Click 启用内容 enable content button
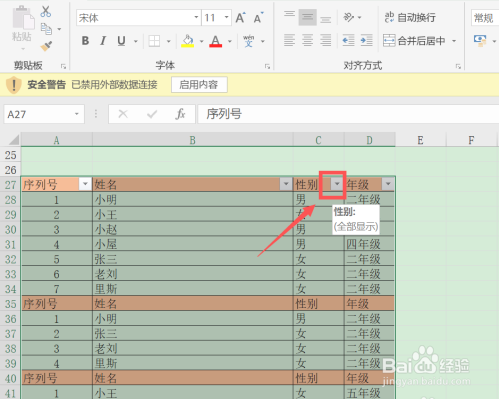Viewport: 499px width, 399px height. [x=199, y=85]
